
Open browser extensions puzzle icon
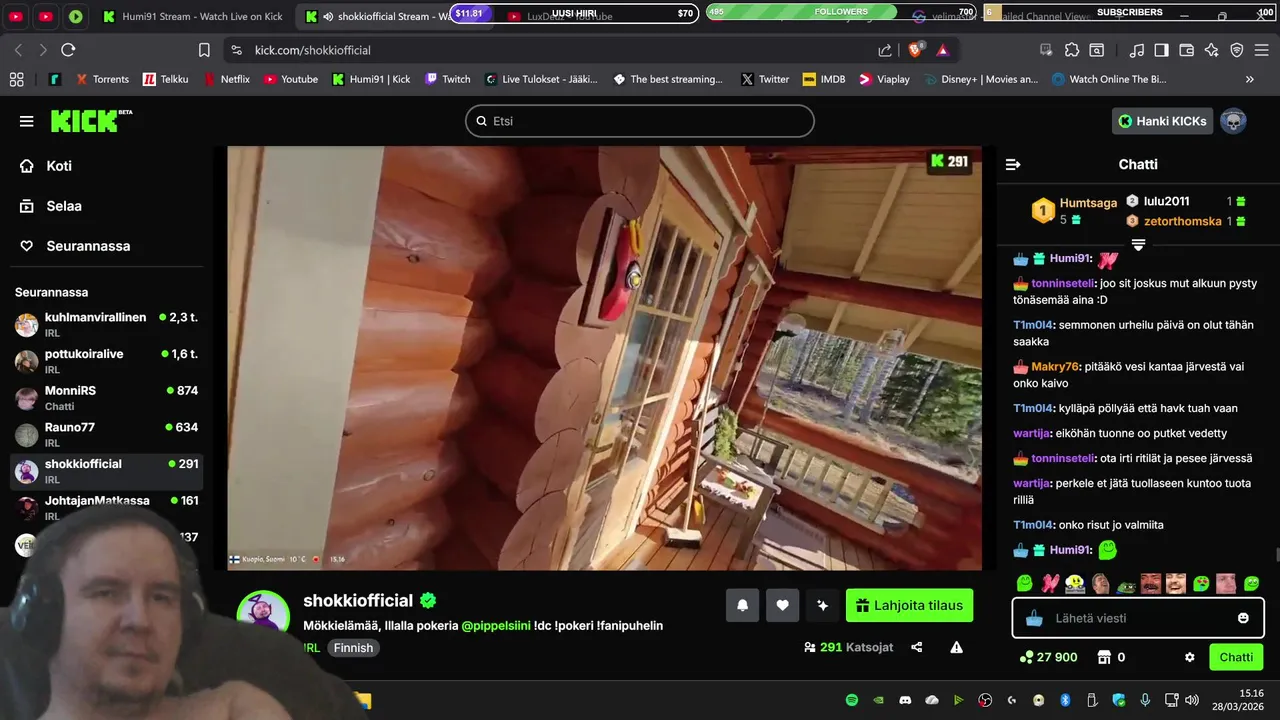pos(1071,50)
